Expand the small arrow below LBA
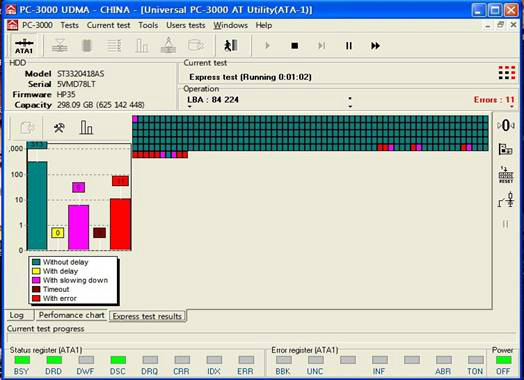Screen dimensions: 524x380 tap(189, 107)
